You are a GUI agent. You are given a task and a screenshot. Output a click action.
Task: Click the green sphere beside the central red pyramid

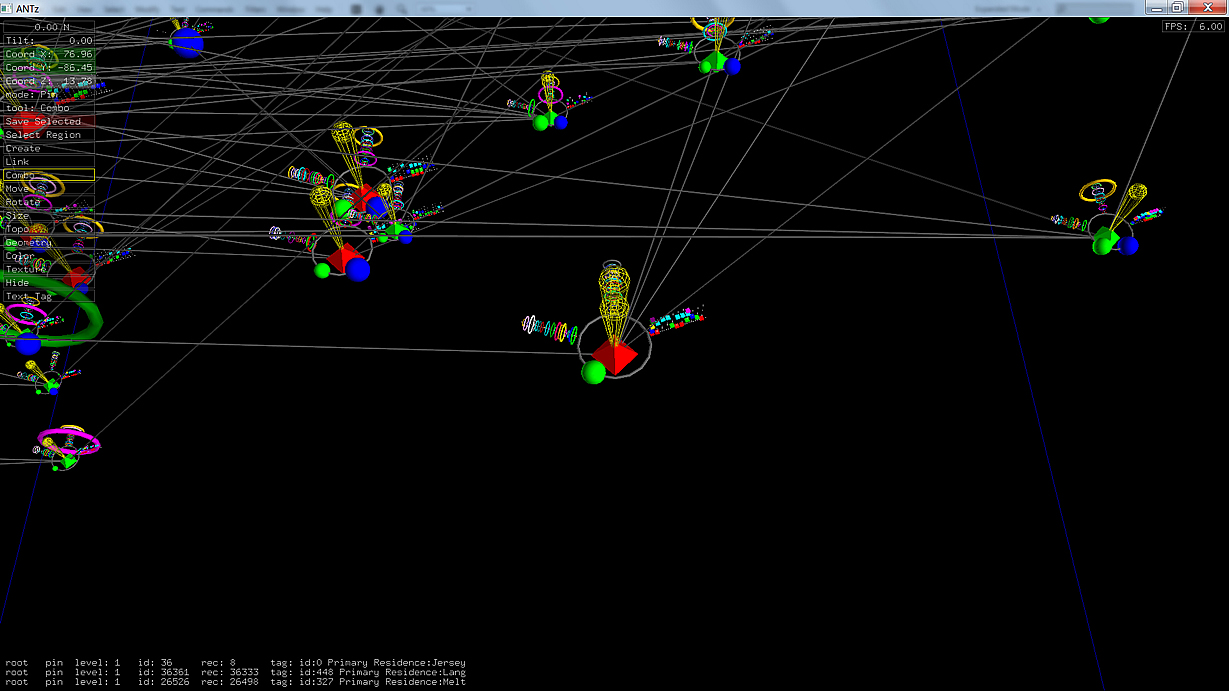[x=594, y=372]
